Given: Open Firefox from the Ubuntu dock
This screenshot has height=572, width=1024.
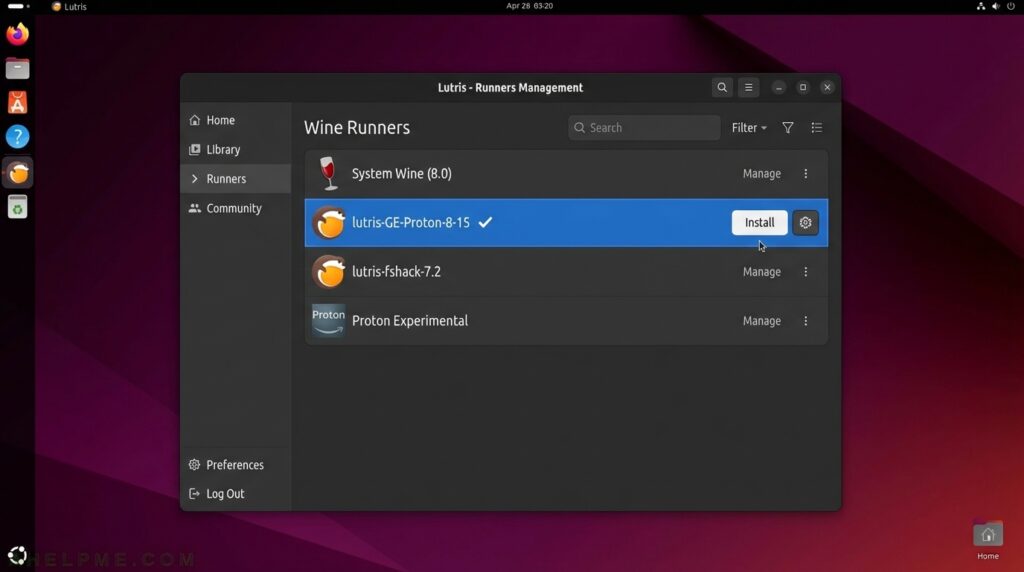Looking at the screenshot, I should click(x=17, y=35).
